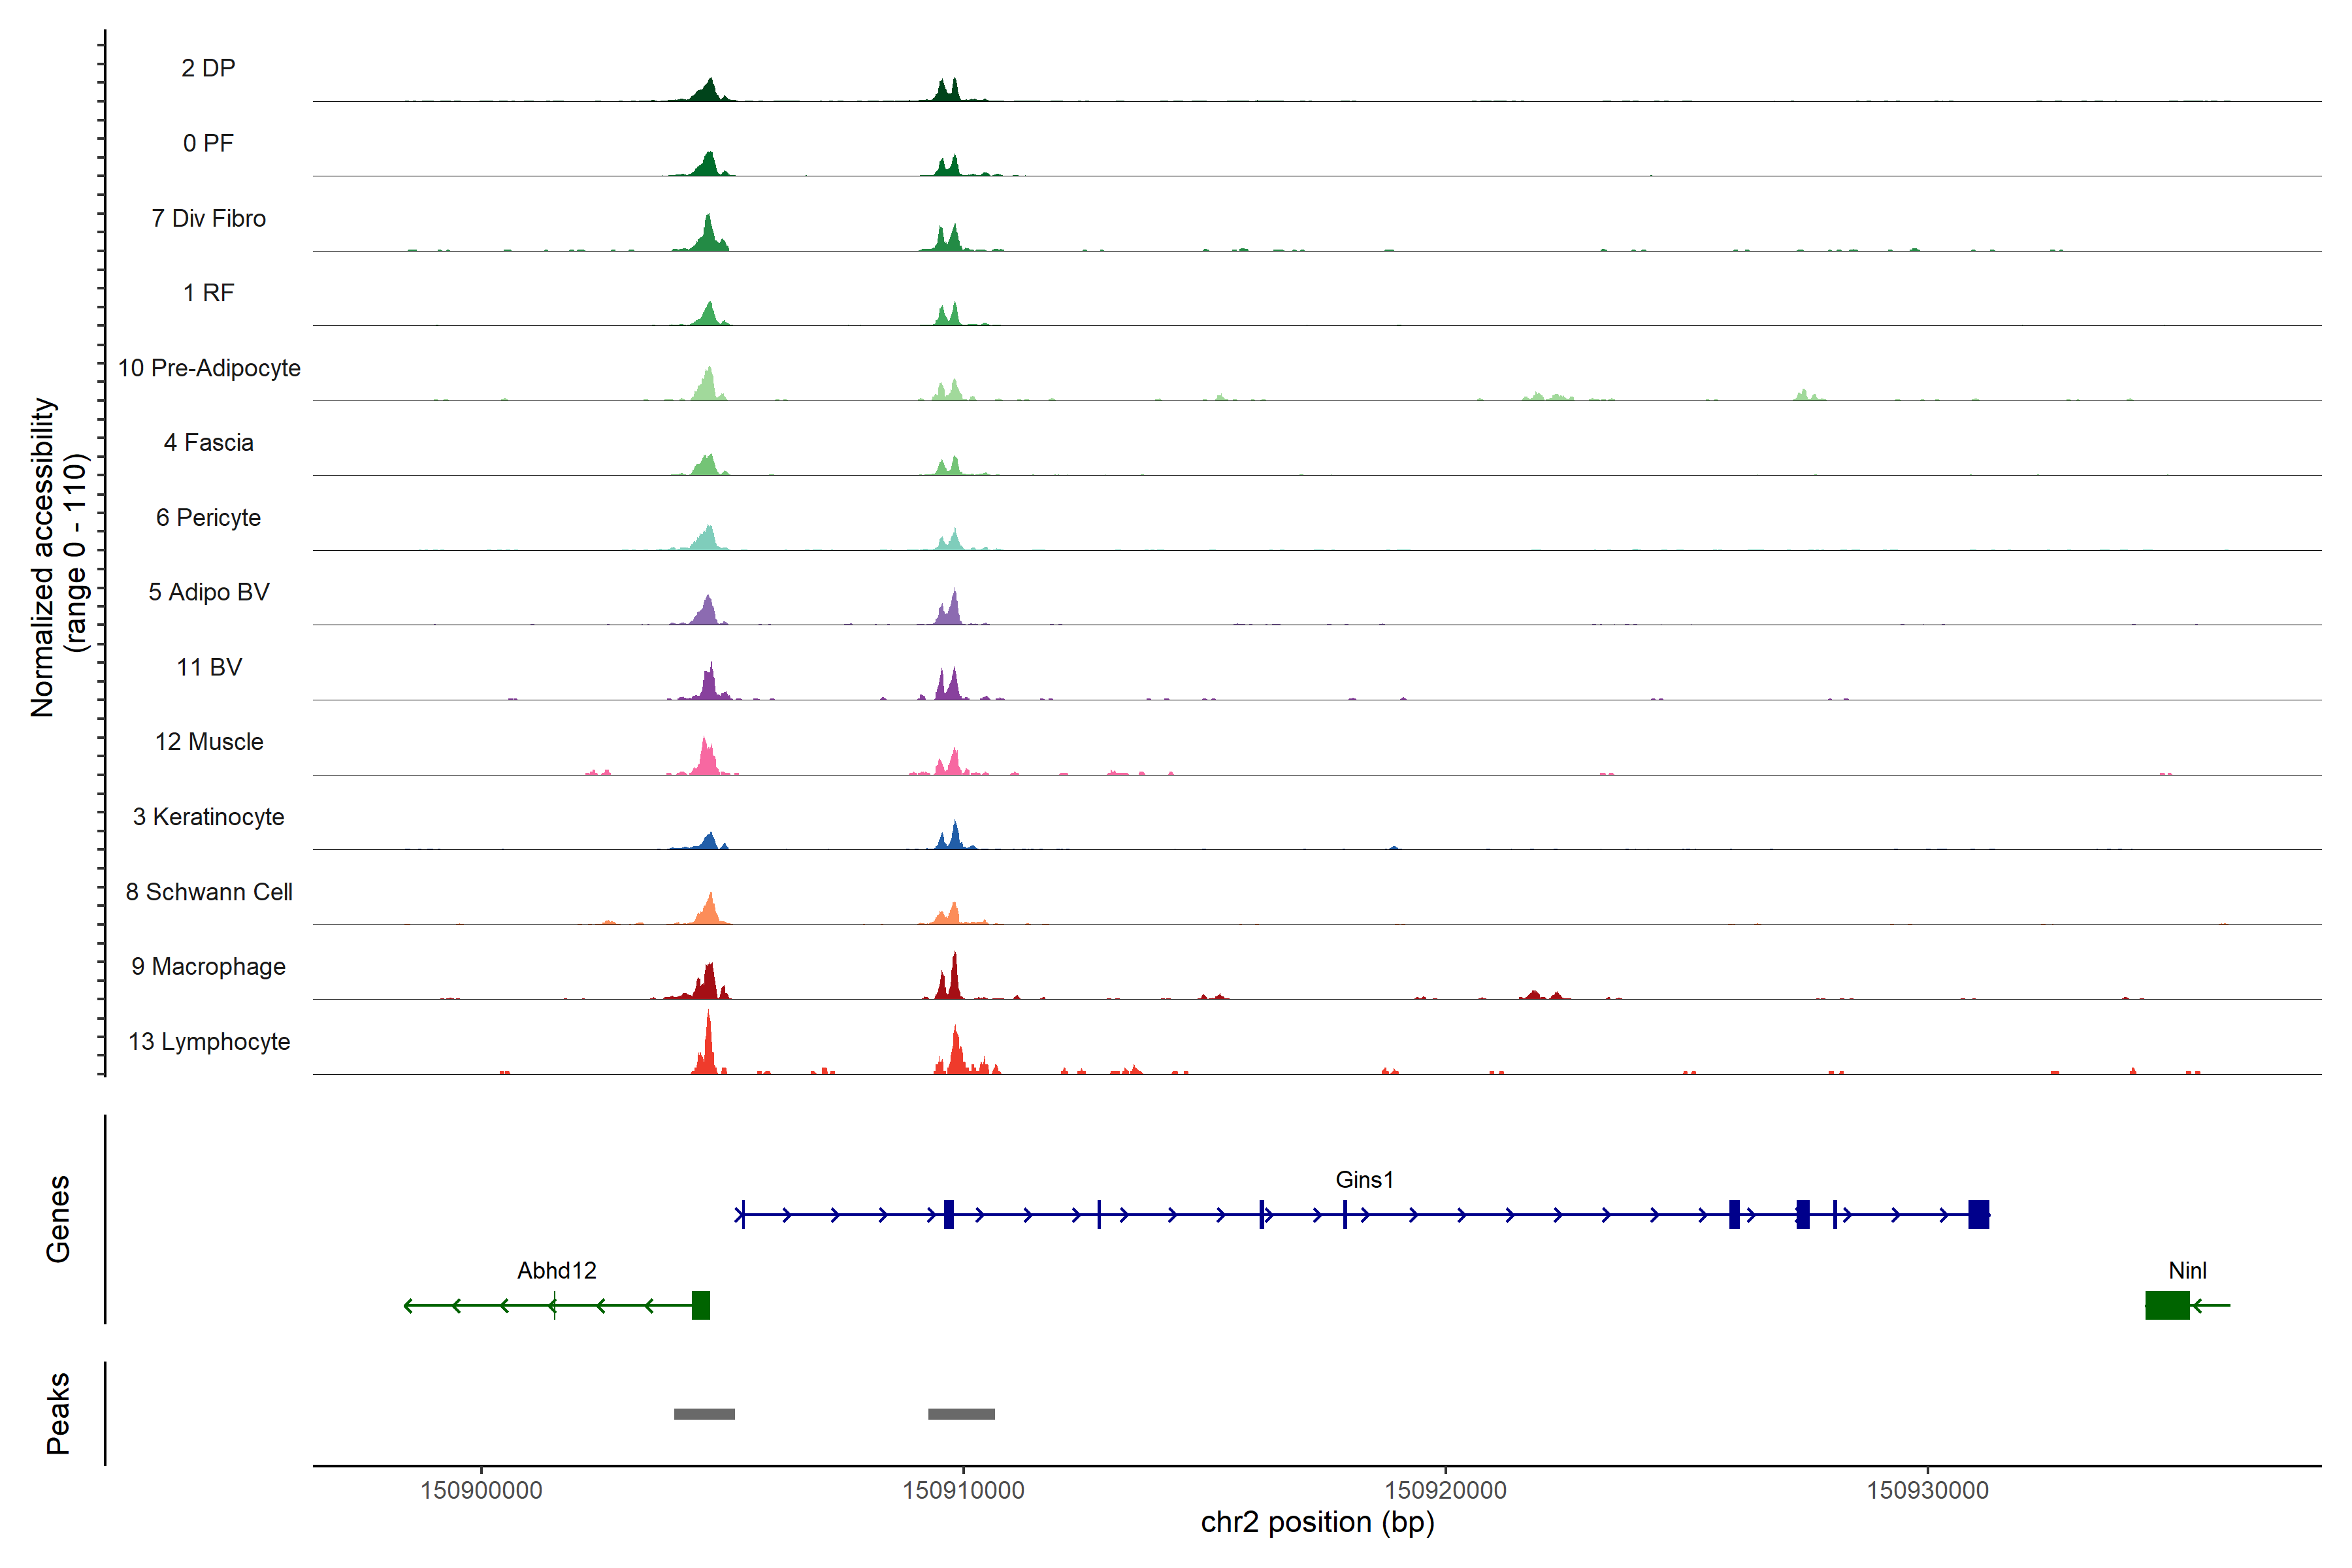
Task: Click the Gins1 gene label
Action: (1364, 1180)
